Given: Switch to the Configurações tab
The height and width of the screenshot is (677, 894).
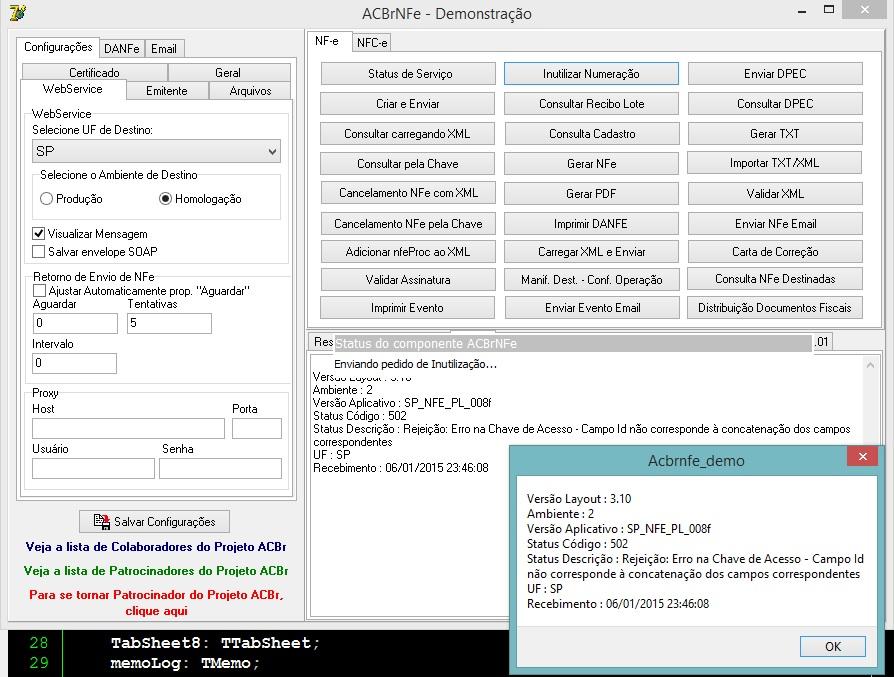Looking at the screenshot, I should [x=58, y=47].
